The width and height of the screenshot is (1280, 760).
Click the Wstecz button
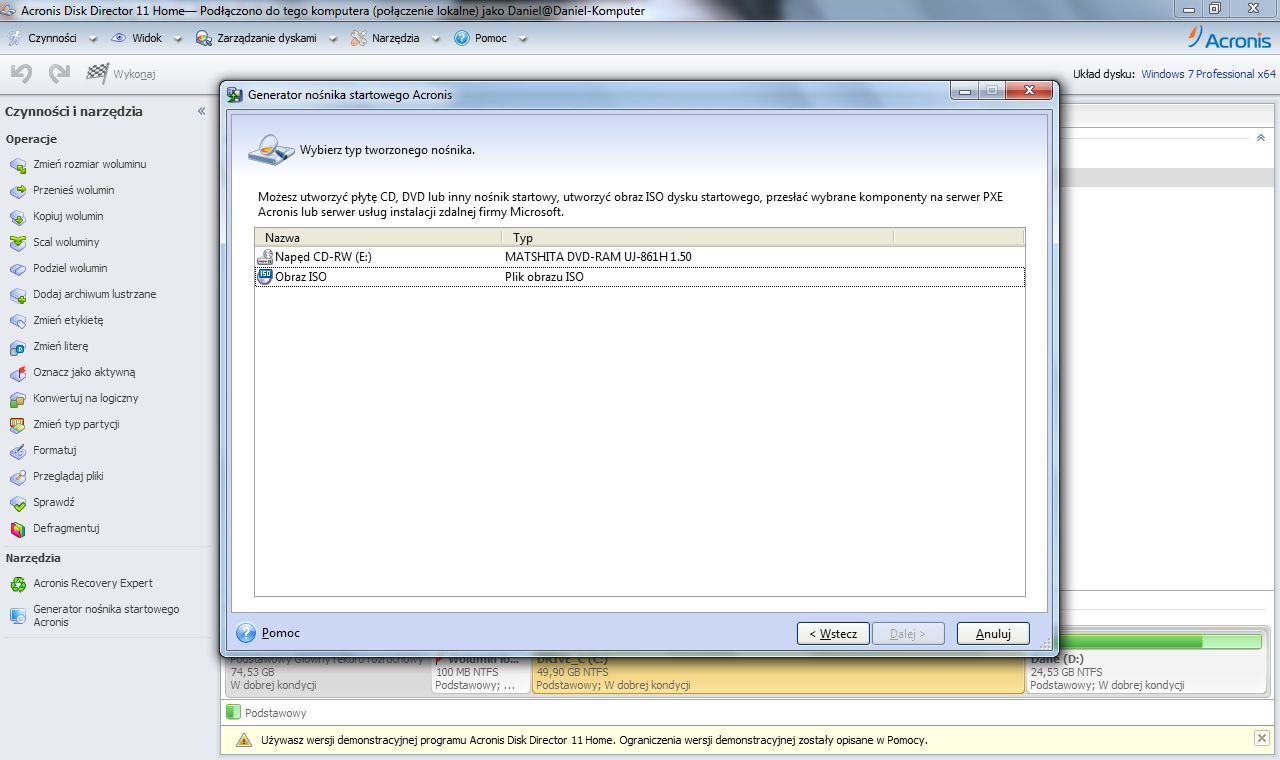pos(833,634)
